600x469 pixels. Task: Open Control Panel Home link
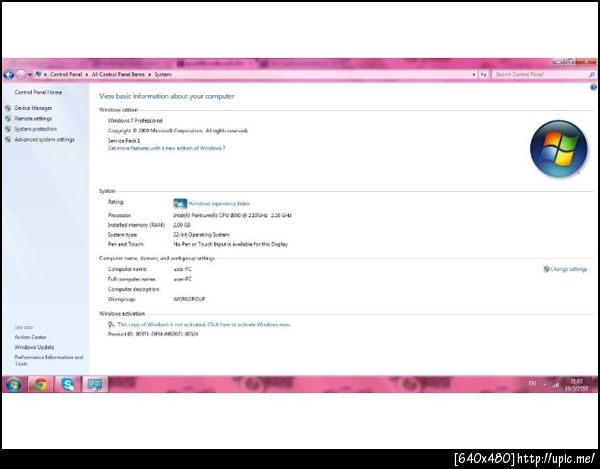pyautogui.click(x=38, y=92)
